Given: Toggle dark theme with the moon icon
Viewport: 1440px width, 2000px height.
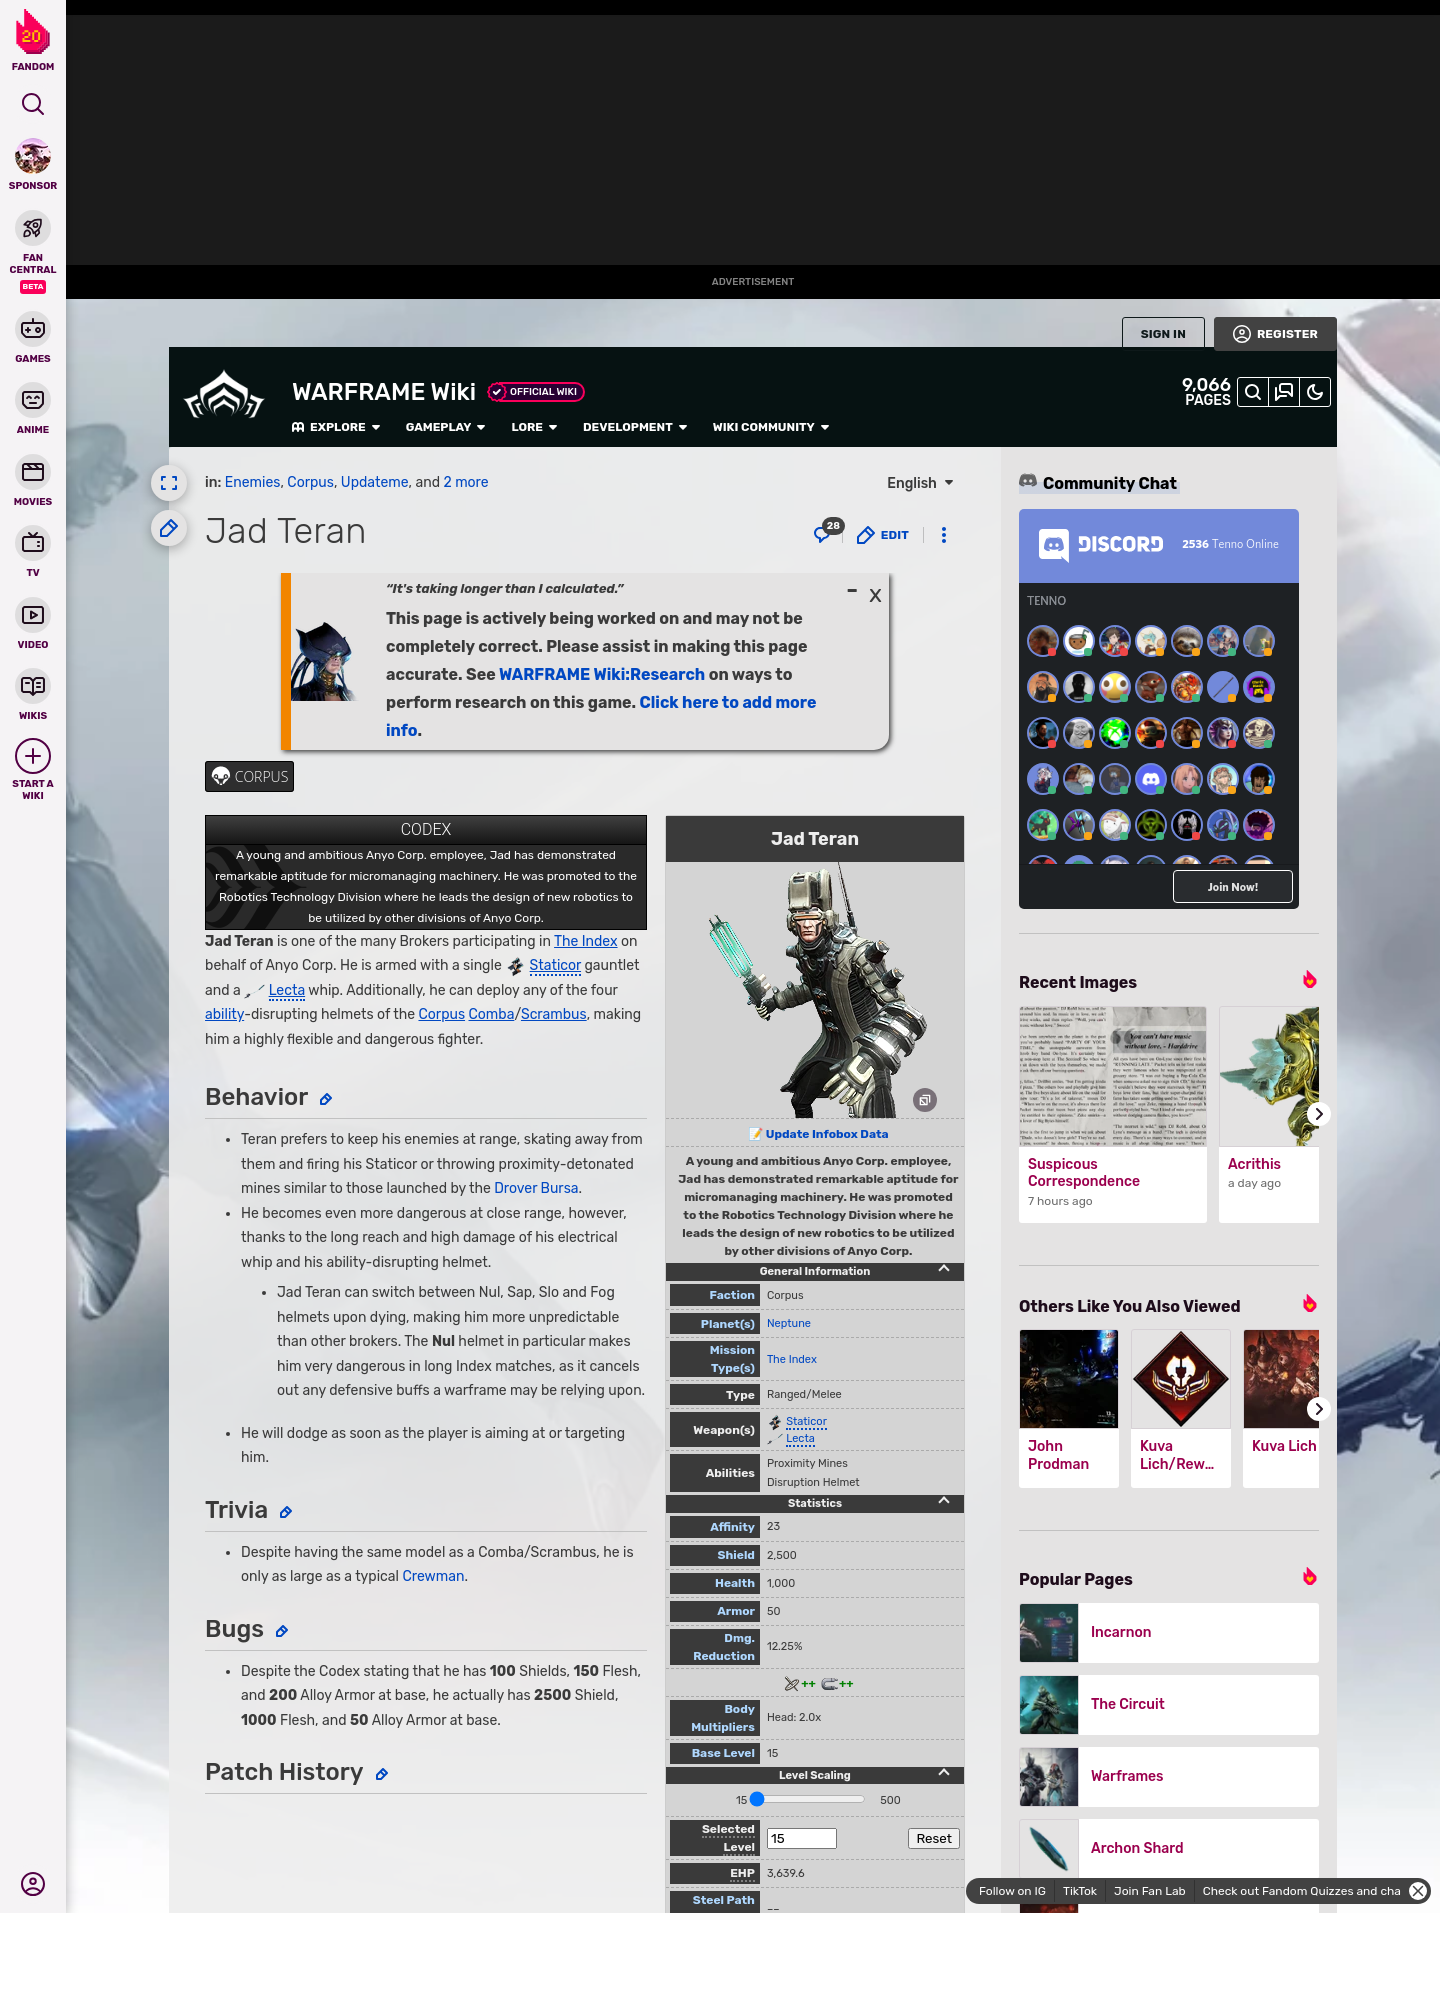Looking at the screenshot, I should tap(1315, 392).
